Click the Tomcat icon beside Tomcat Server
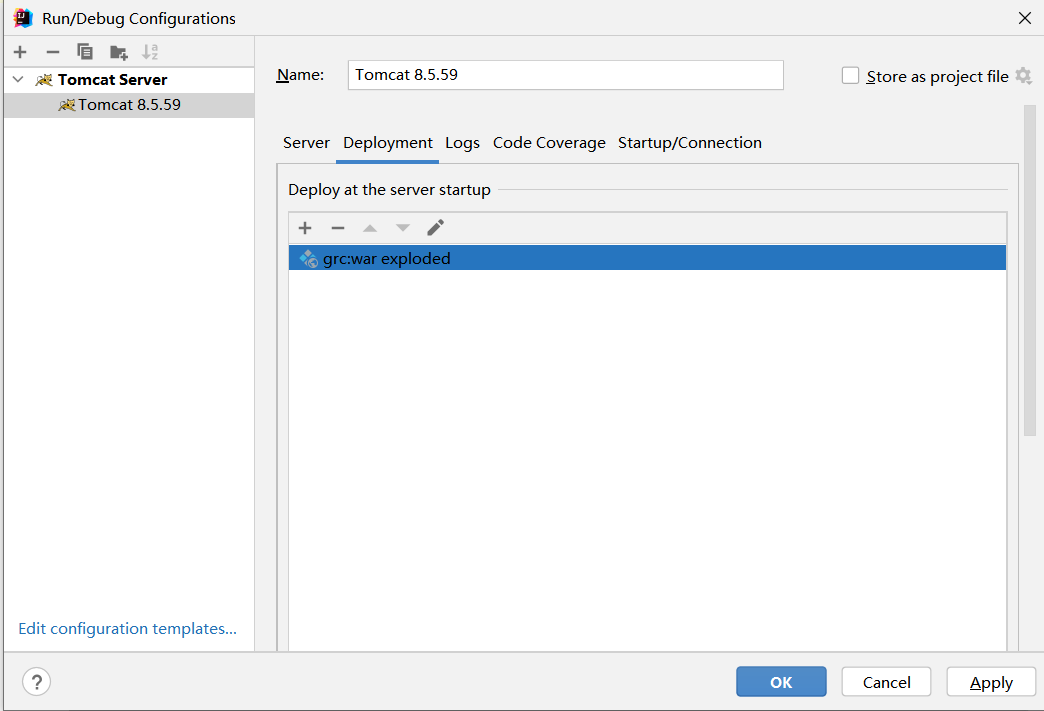 [44, 80]
